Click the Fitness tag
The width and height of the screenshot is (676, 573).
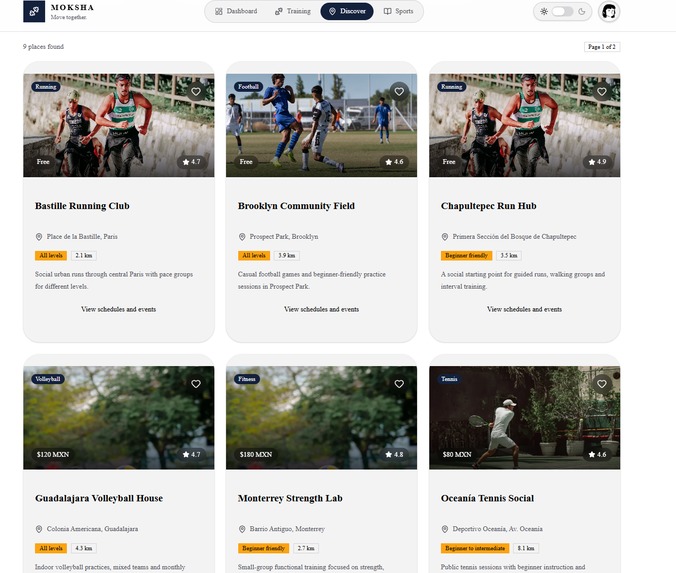(247, 379)
